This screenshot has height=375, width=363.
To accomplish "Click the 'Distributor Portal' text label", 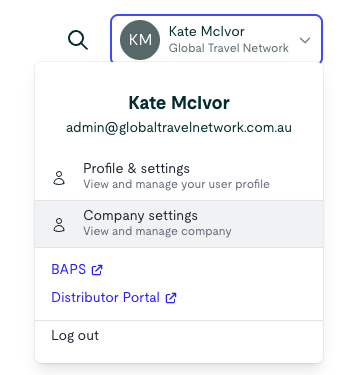I will (106, 297).
